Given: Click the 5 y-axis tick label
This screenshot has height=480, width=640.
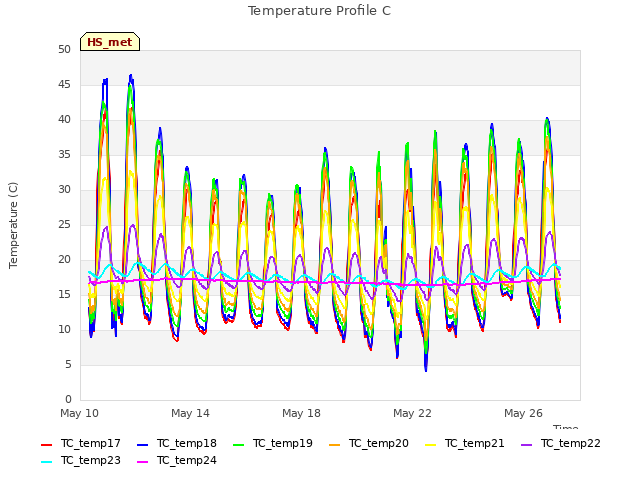Looking at the screenshot, I should [x=68, y=364].
